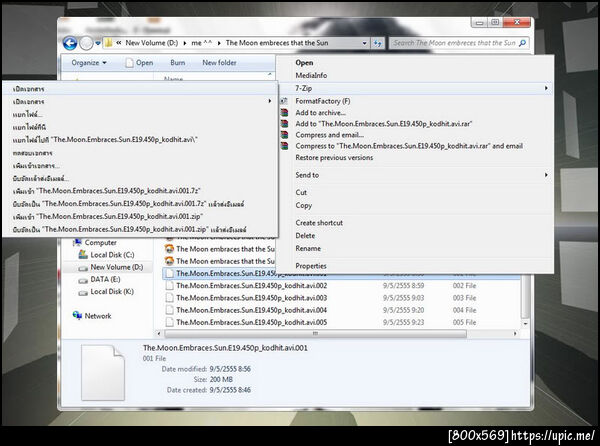Click the Name column header
The width and height of the screenshot is (600, 446).
point(173,79)
